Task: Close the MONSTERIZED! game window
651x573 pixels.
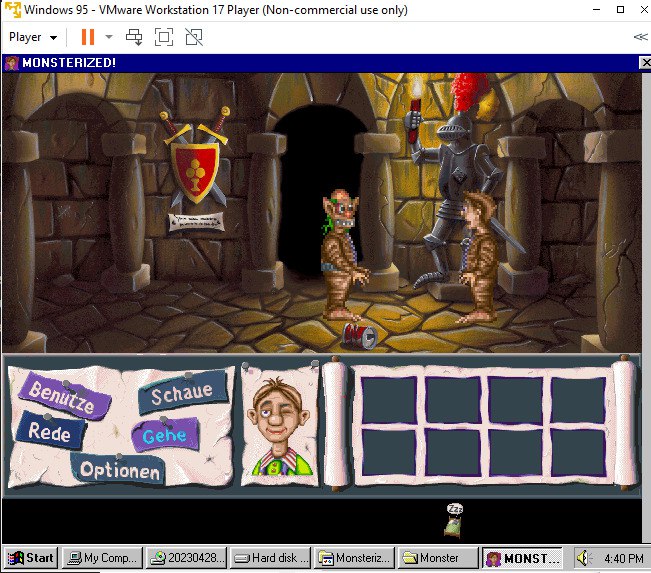Action: (646, 63)
